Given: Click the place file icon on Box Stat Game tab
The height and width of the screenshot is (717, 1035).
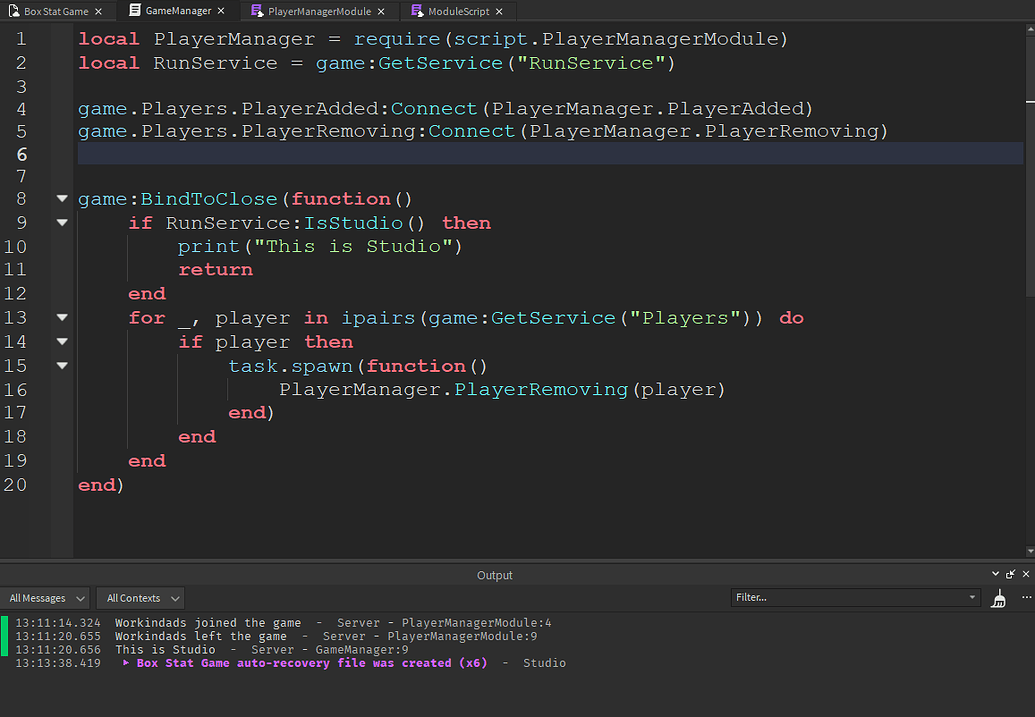Looking at the screenshot, I should [x=14, y=11].
